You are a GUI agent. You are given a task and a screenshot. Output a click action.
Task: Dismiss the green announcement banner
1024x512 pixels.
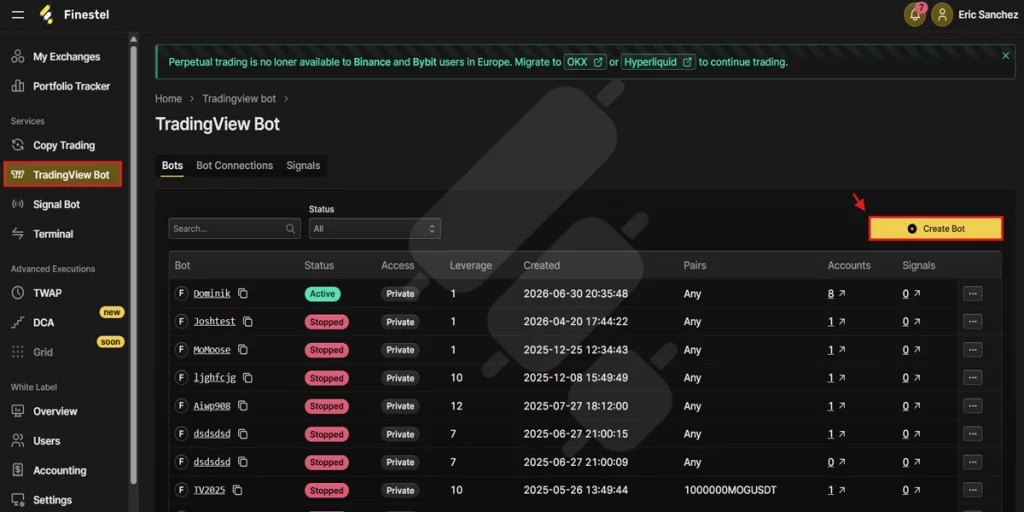1006,56
